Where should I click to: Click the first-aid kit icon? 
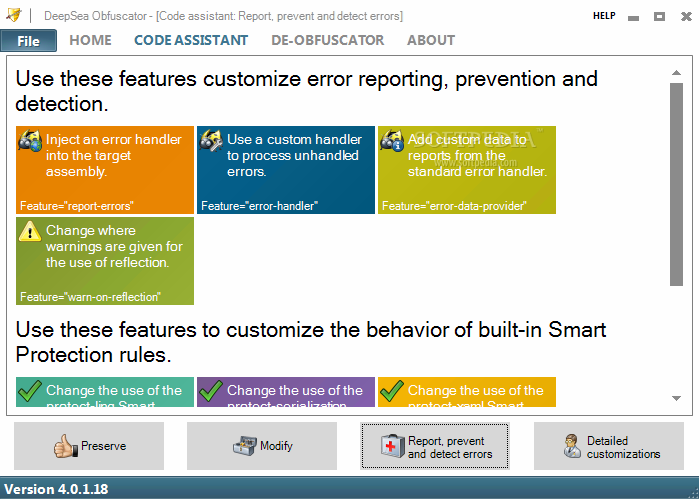[393, 446]
